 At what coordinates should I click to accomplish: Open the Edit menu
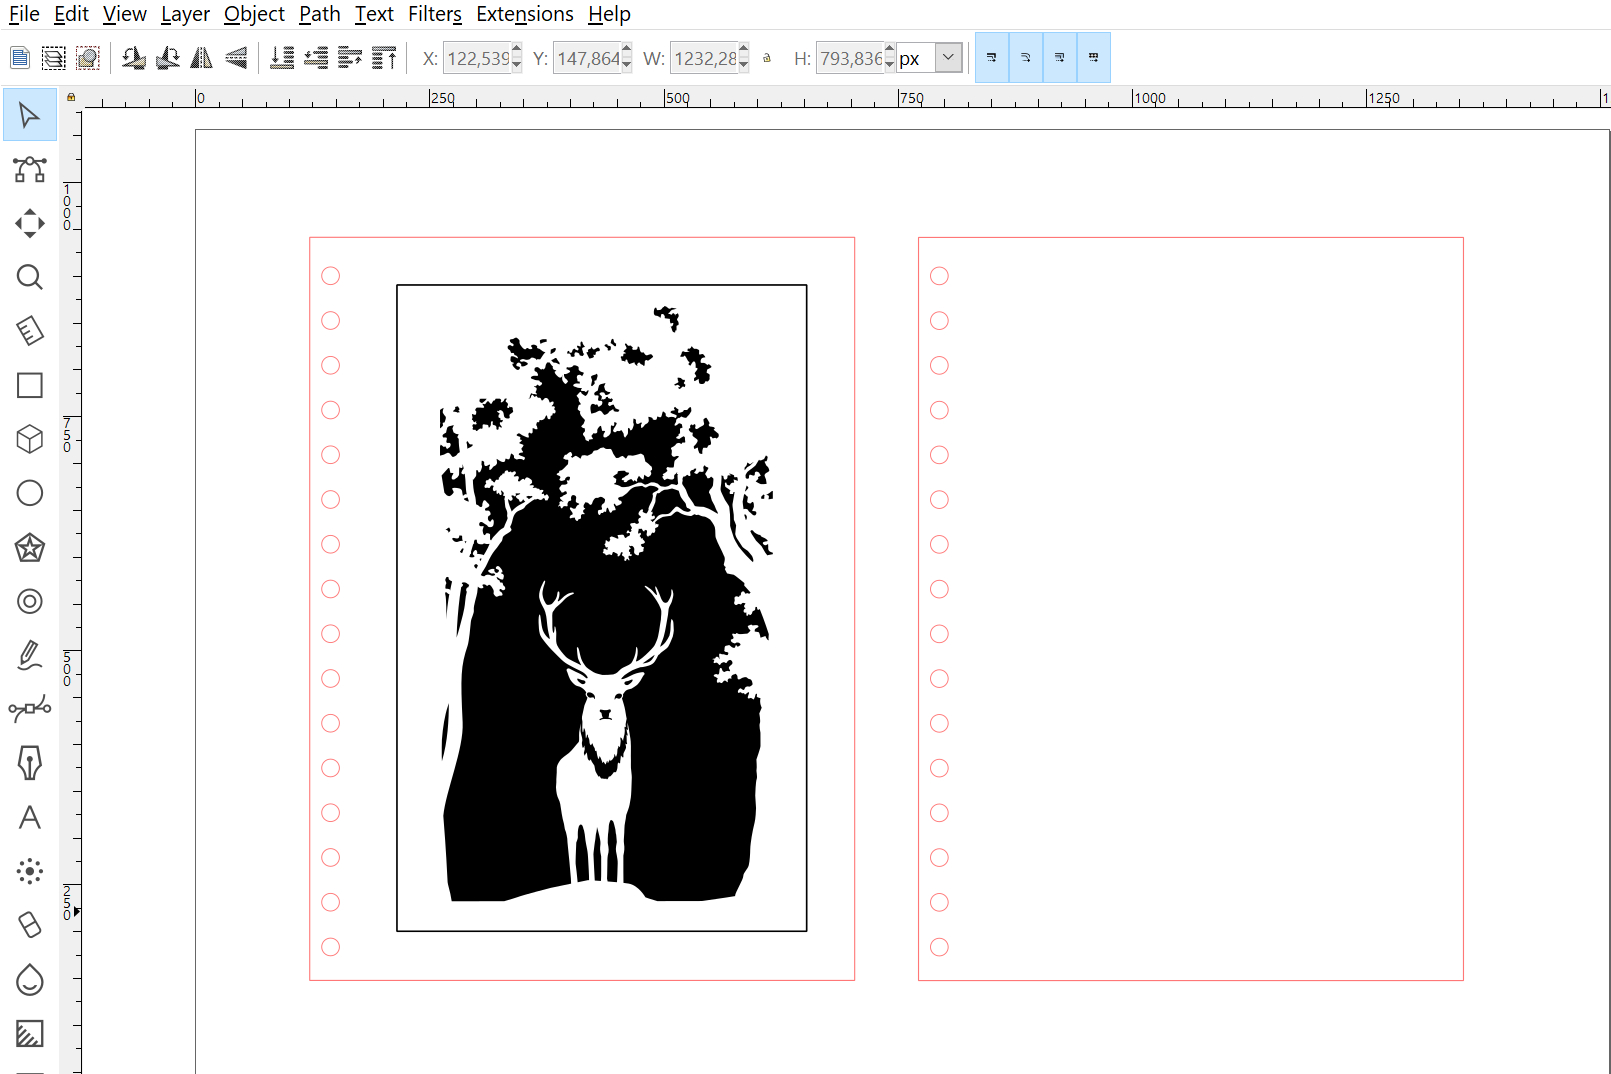point(71,14)
